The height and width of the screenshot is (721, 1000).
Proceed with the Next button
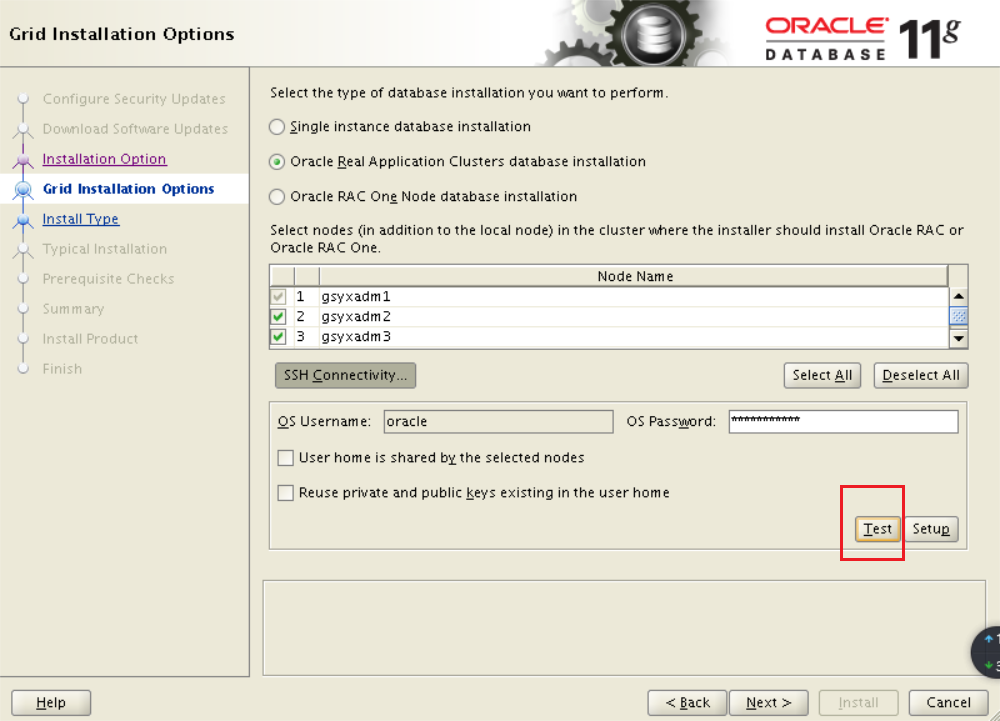click(768, 703)
